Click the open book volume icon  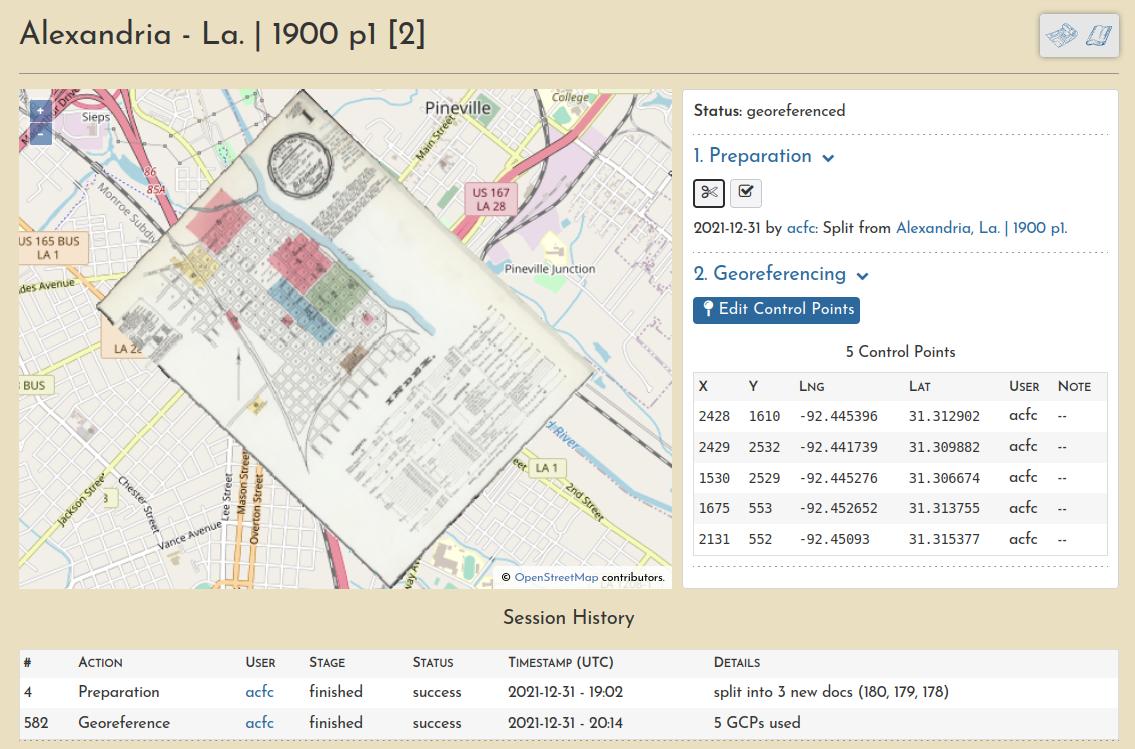click(1099, 35)
